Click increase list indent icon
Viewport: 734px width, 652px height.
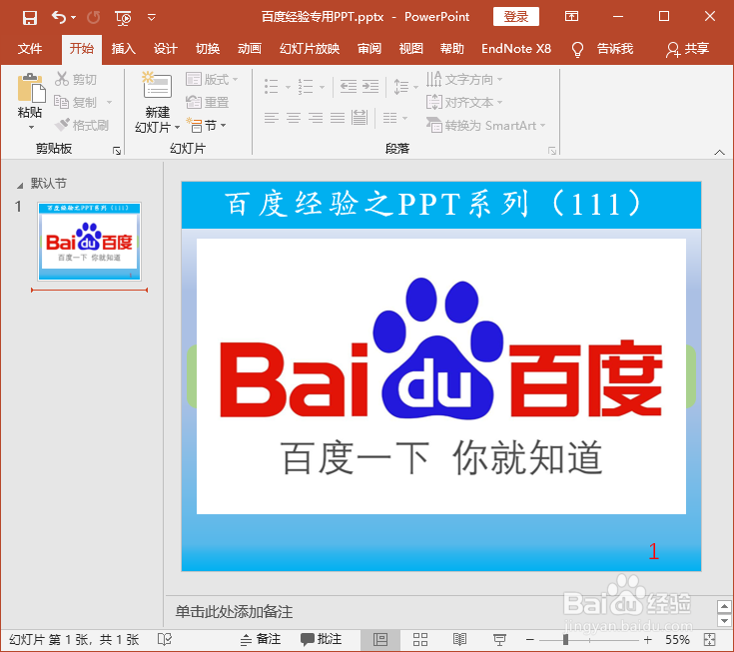370,86
